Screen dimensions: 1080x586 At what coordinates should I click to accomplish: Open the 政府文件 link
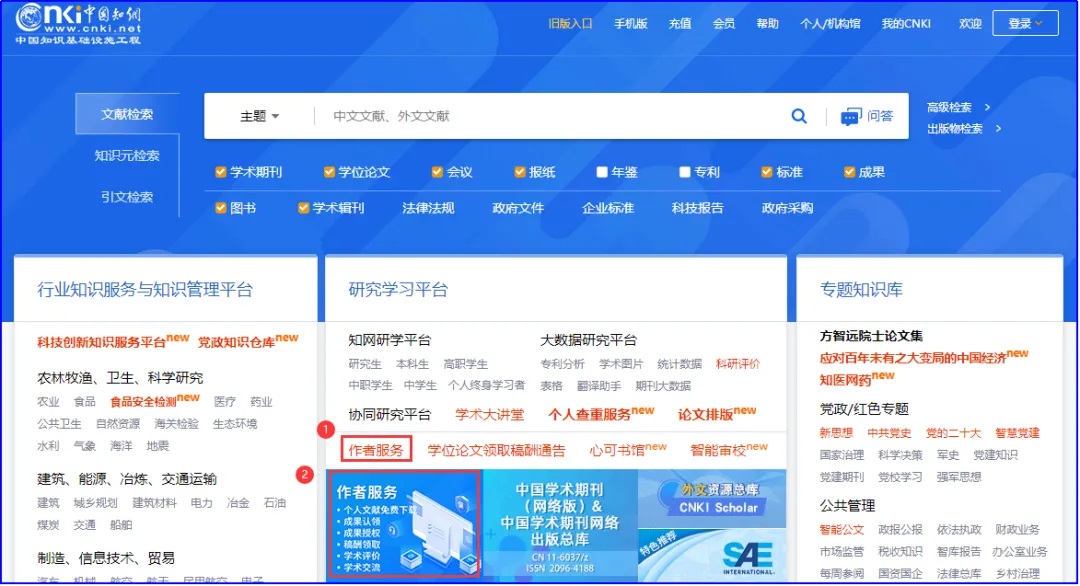518,208
